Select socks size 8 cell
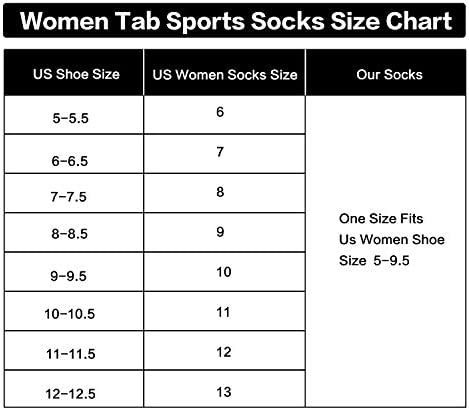 [225, 193]
